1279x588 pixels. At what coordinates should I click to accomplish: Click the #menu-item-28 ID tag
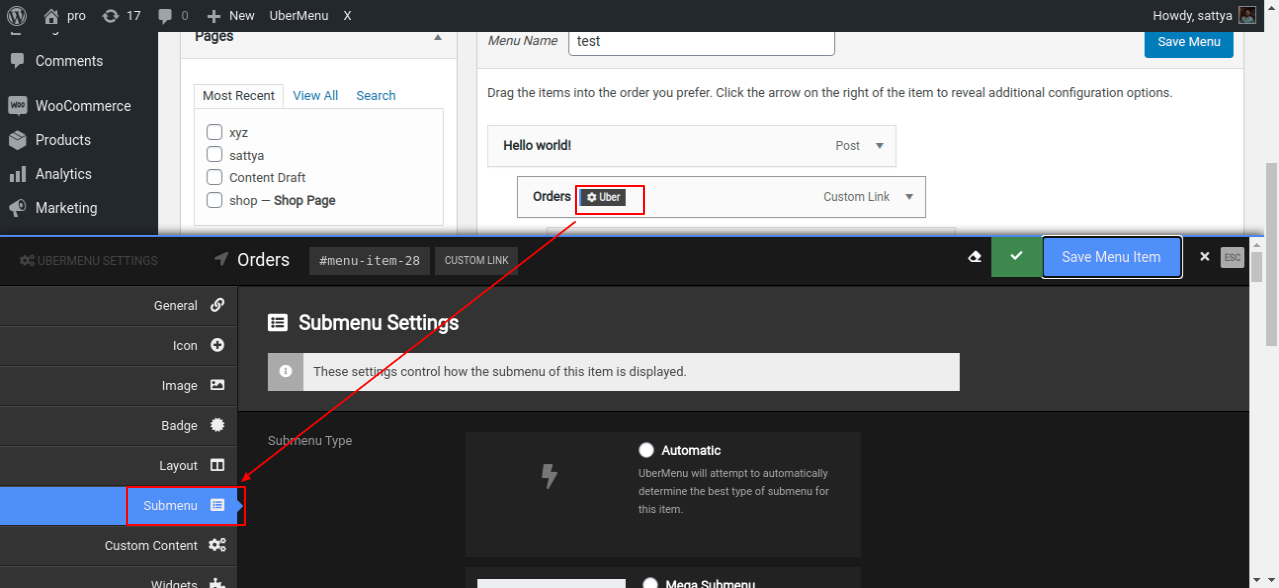click(x=369, y=260)
